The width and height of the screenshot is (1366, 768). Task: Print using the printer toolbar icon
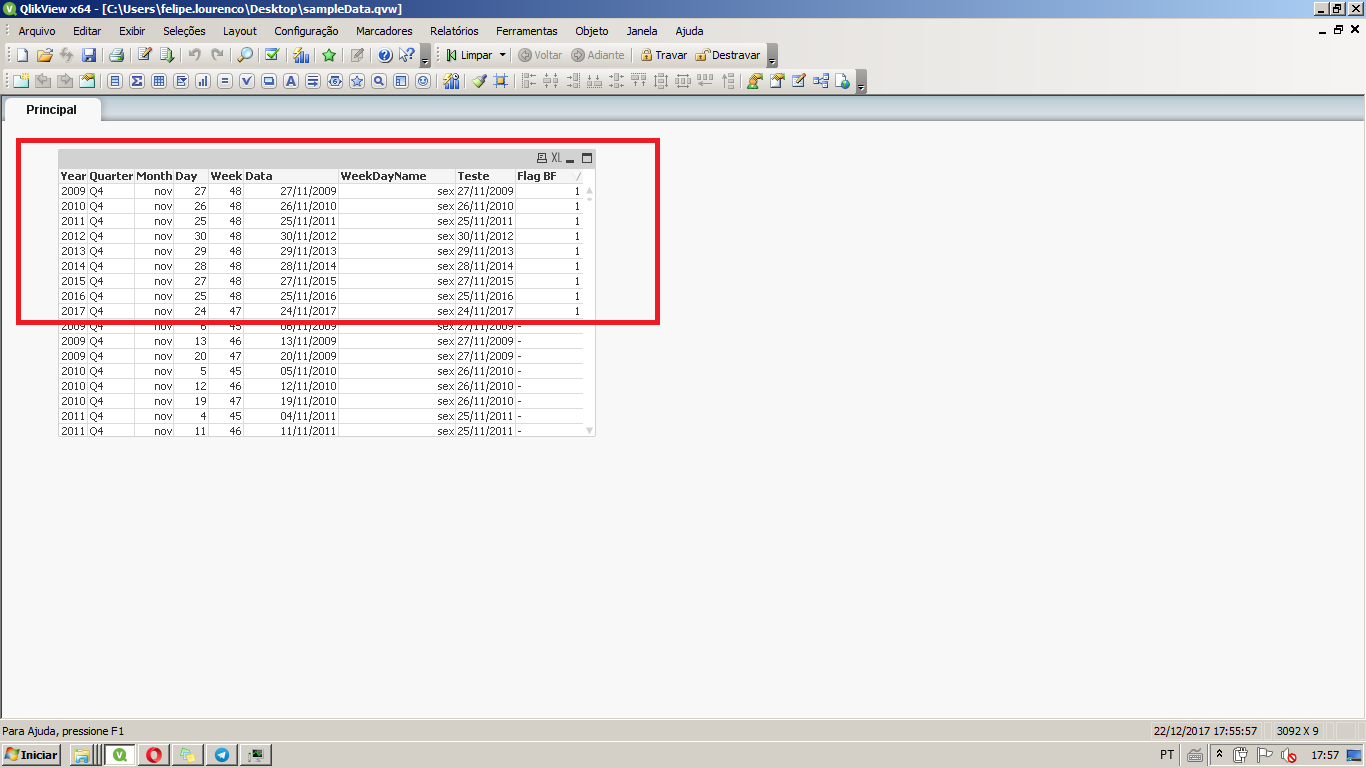pyautogui.click(x=116, y=55)
